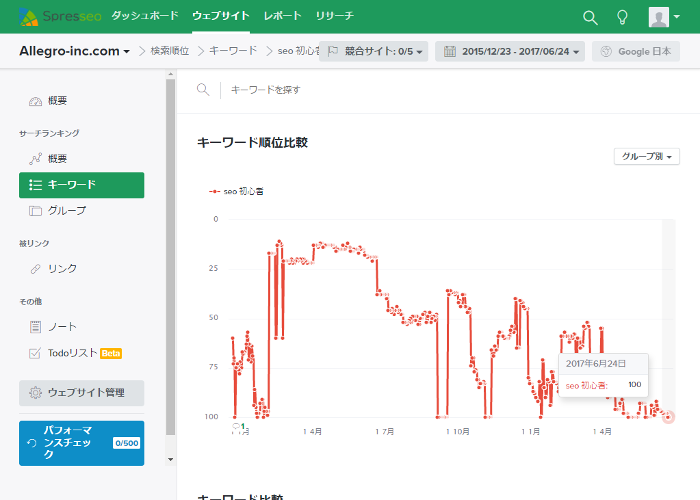Click the gear icon in ウェブサイト管理
Image resolution: width=700 pixels, height=500 pixels.
pyautogui.click(x=35, y=393)
